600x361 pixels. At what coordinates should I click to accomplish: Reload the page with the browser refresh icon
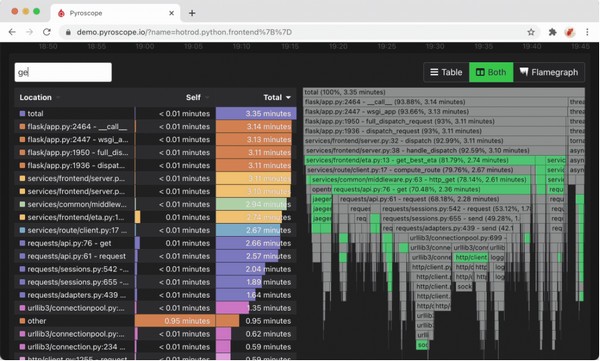[x=47, y=32]
